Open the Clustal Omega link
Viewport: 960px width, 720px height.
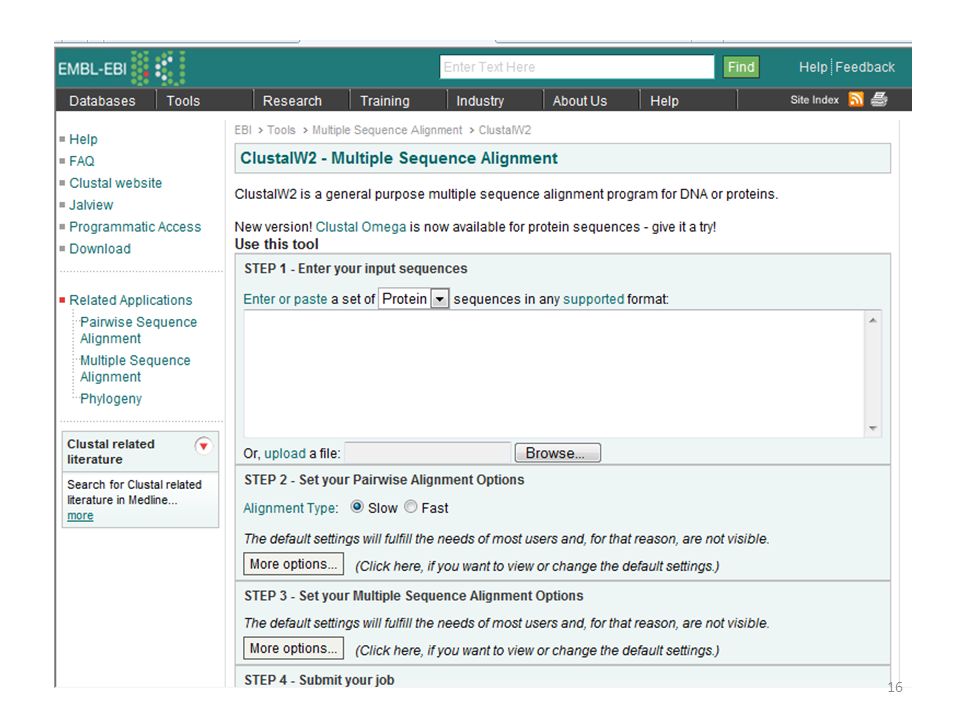click(x=361, y=227)
